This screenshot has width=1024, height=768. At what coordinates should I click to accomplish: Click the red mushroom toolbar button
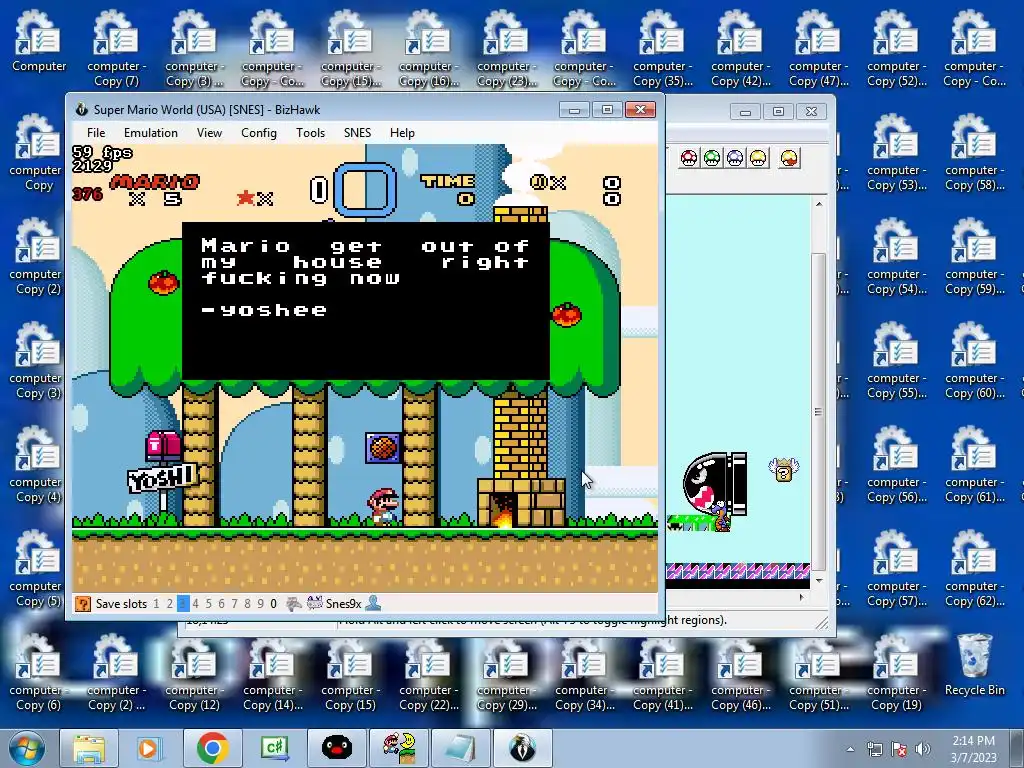tap(689, 158)
